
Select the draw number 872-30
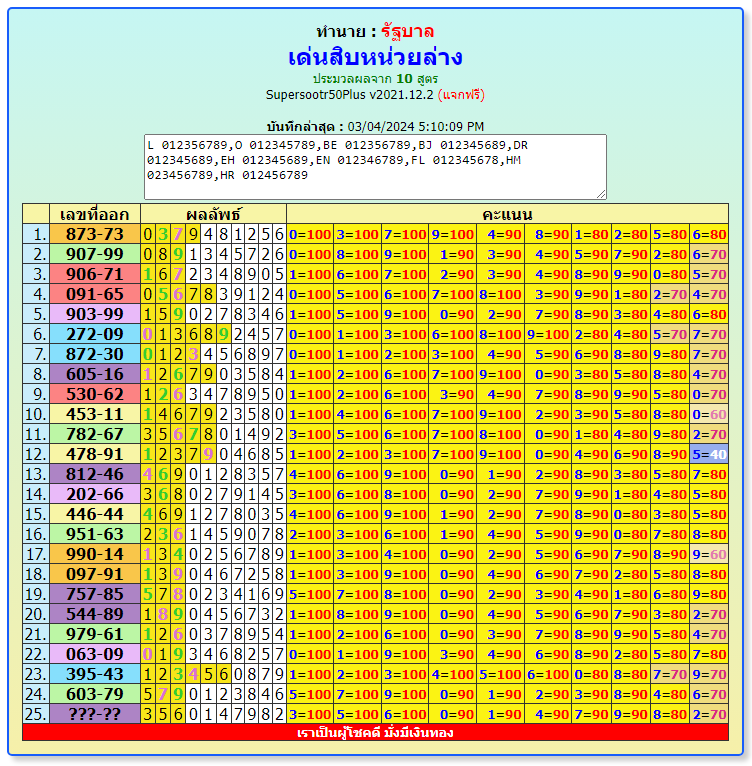pyautogui.click(x=95, y=355)
